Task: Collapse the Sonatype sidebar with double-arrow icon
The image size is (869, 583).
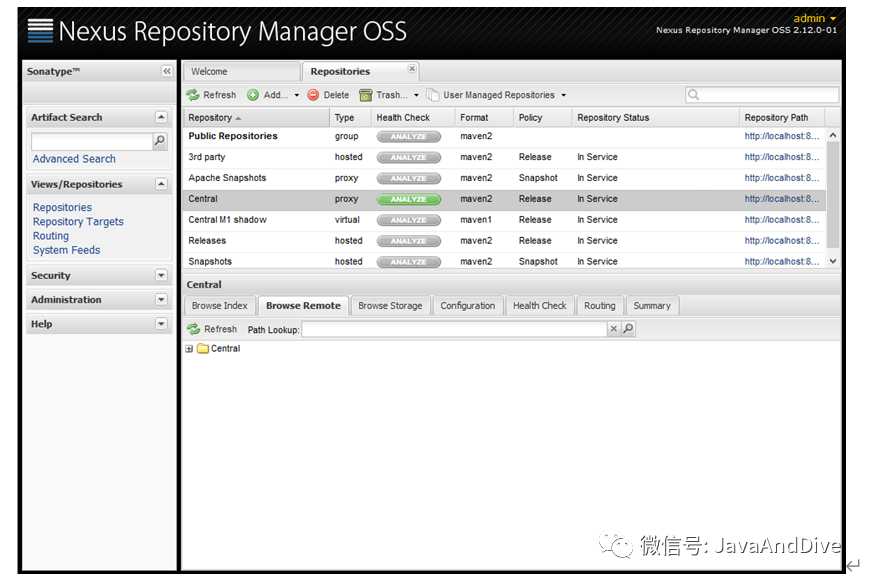Action: pos(167,71)
